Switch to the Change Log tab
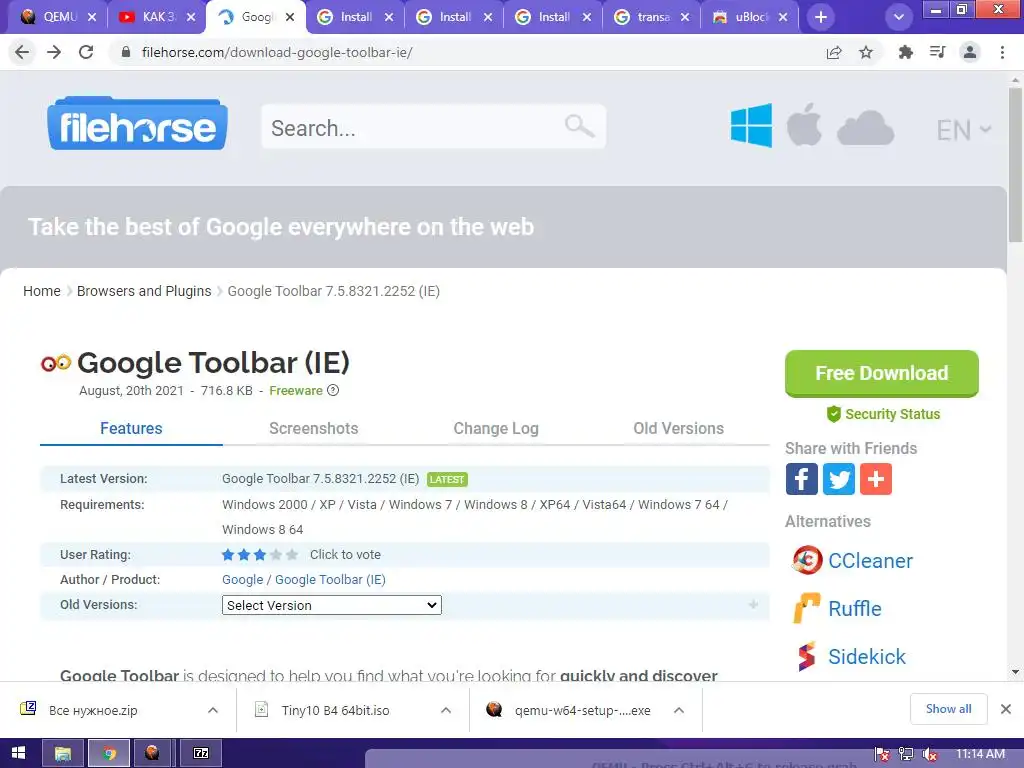Viewport: 1024px width, 768px height. pos(496,428)
